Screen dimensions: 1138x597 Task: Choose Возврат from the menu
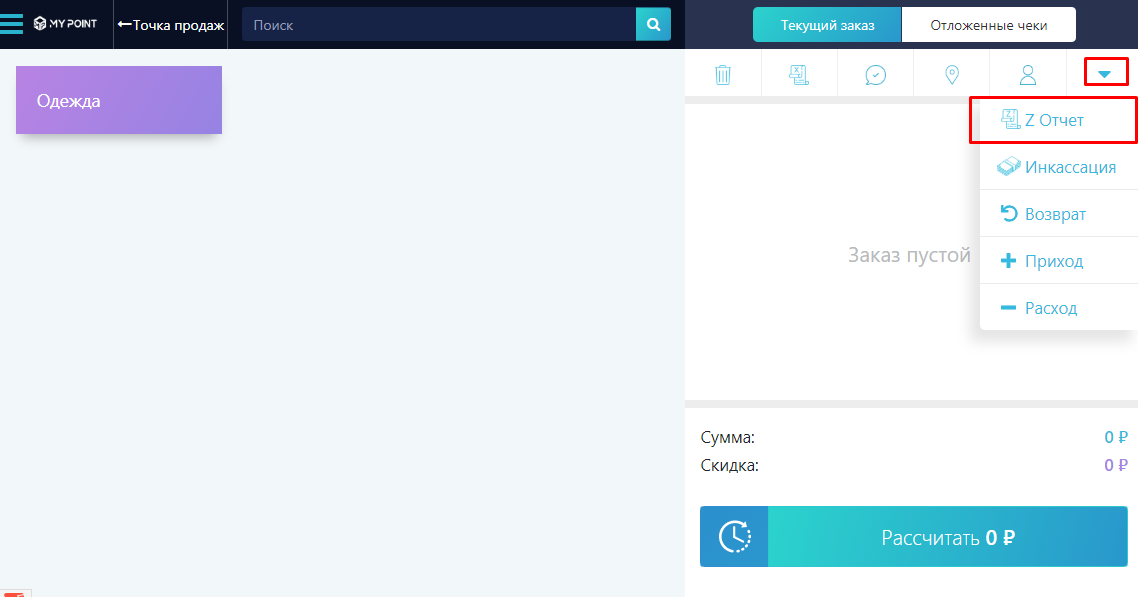coord(1059,214)
